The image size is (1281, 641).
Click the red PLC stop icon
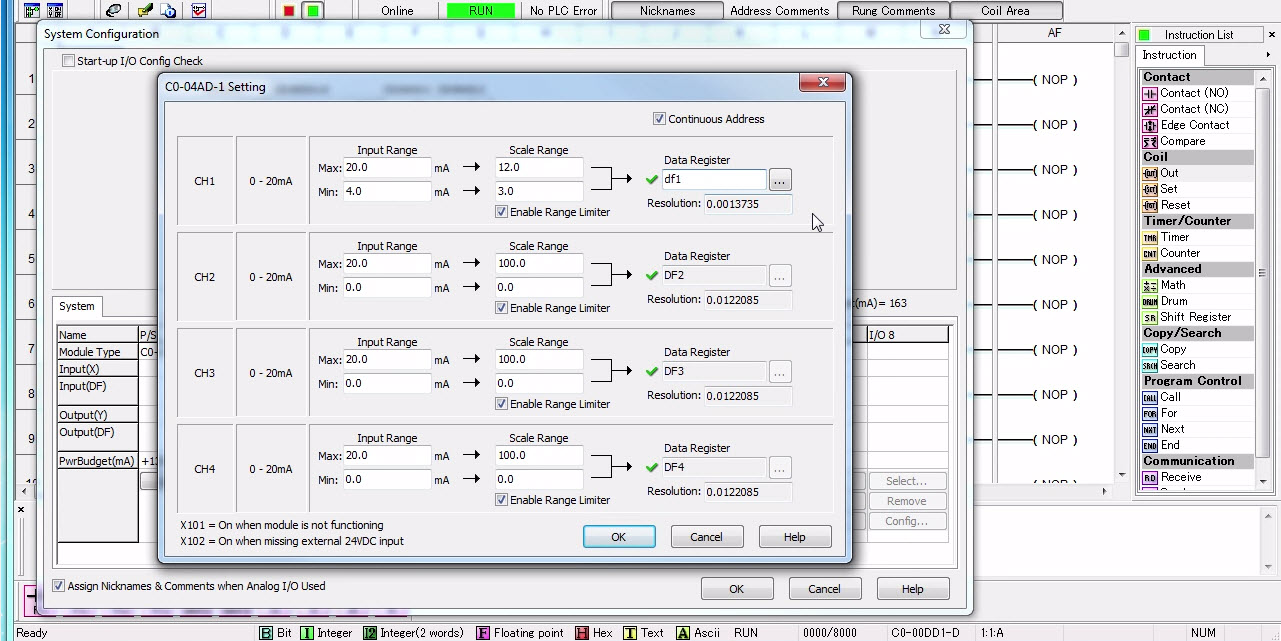(289, 11)
